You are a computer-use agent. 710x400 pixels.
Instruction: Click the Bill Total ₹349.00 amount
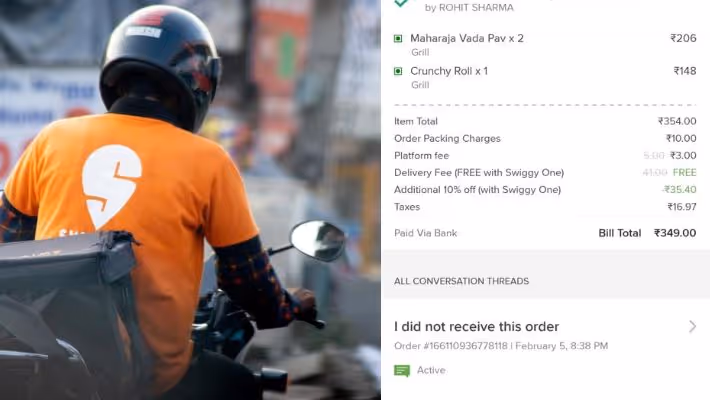[675, 233]
